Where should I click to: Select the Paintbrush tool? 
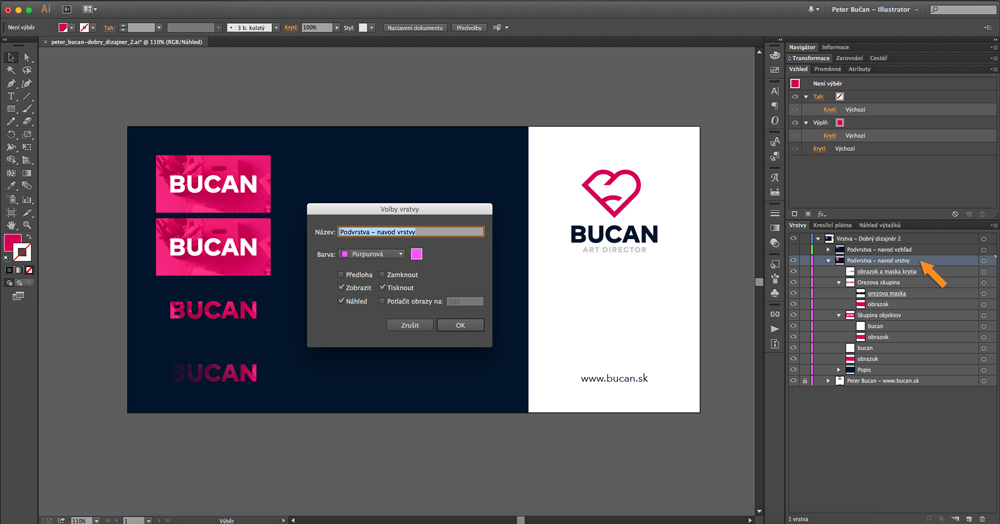click(27, 109)
